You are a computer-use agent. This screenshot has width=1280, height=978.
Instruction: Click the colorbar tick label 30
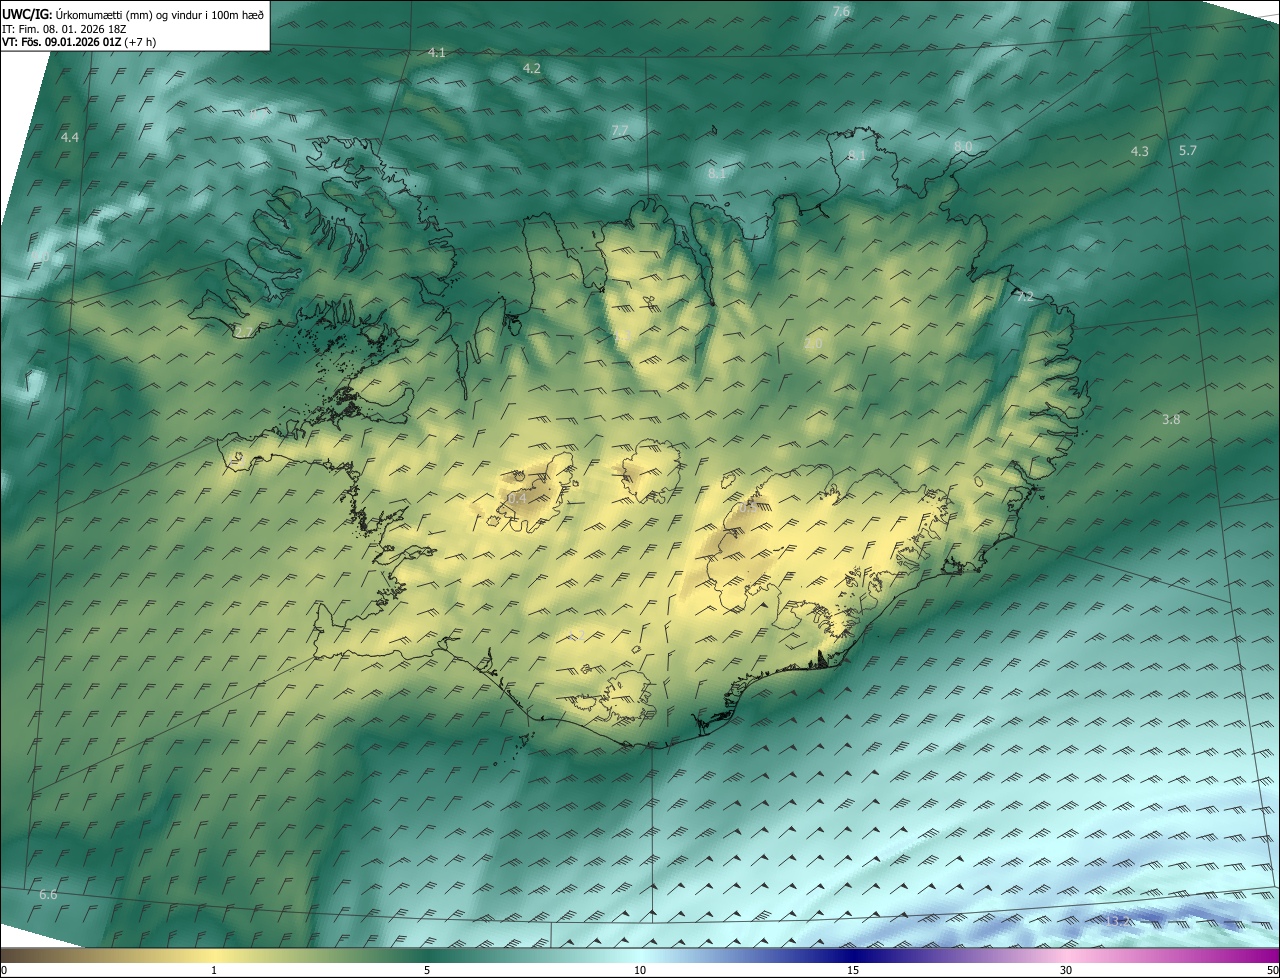(x=1066, y=970)
